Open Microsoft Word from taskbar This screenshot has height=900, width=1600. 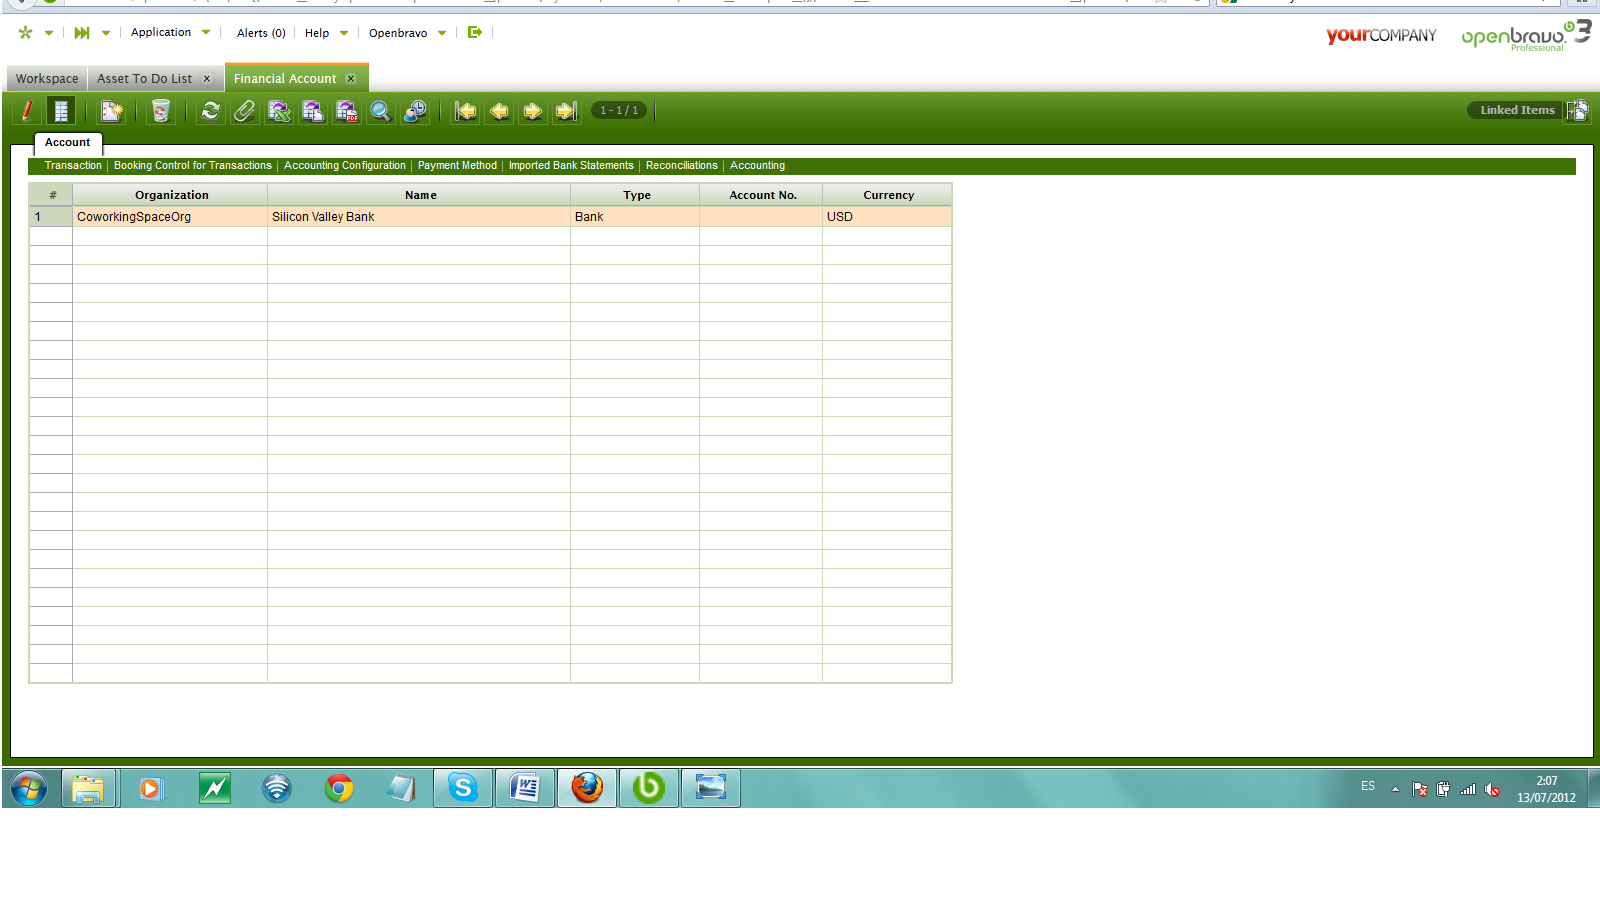pos(525,788)
